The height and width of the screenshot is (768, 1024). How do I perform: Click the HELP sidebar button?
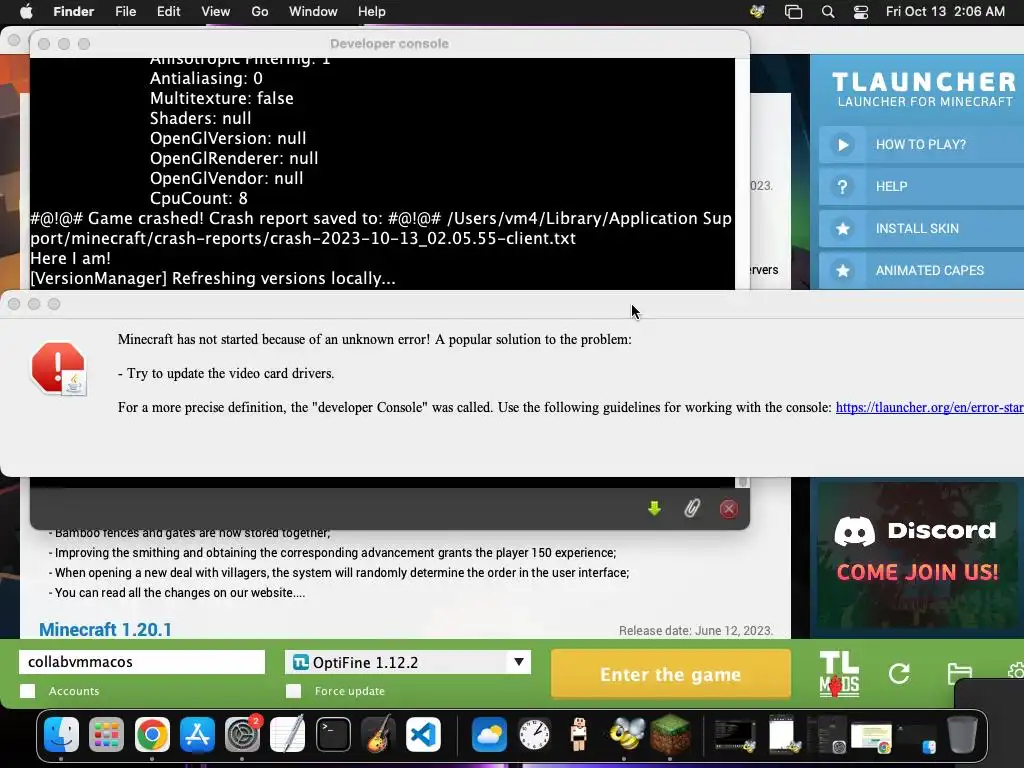click(921, 187)
